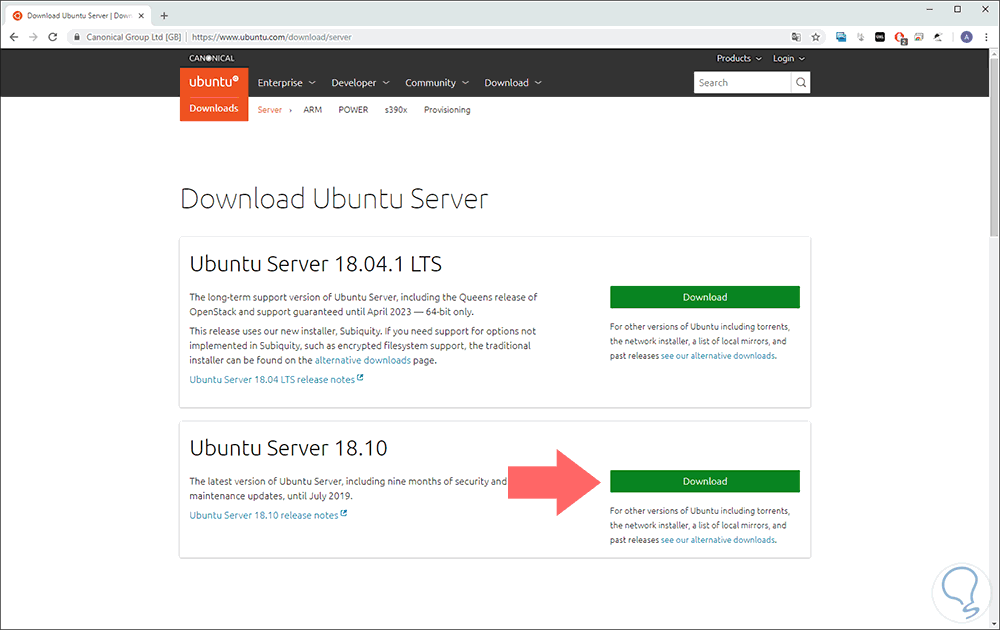Click the black square extension icon
This screenshot has width=1000, height=630.
tap(880, 37)
